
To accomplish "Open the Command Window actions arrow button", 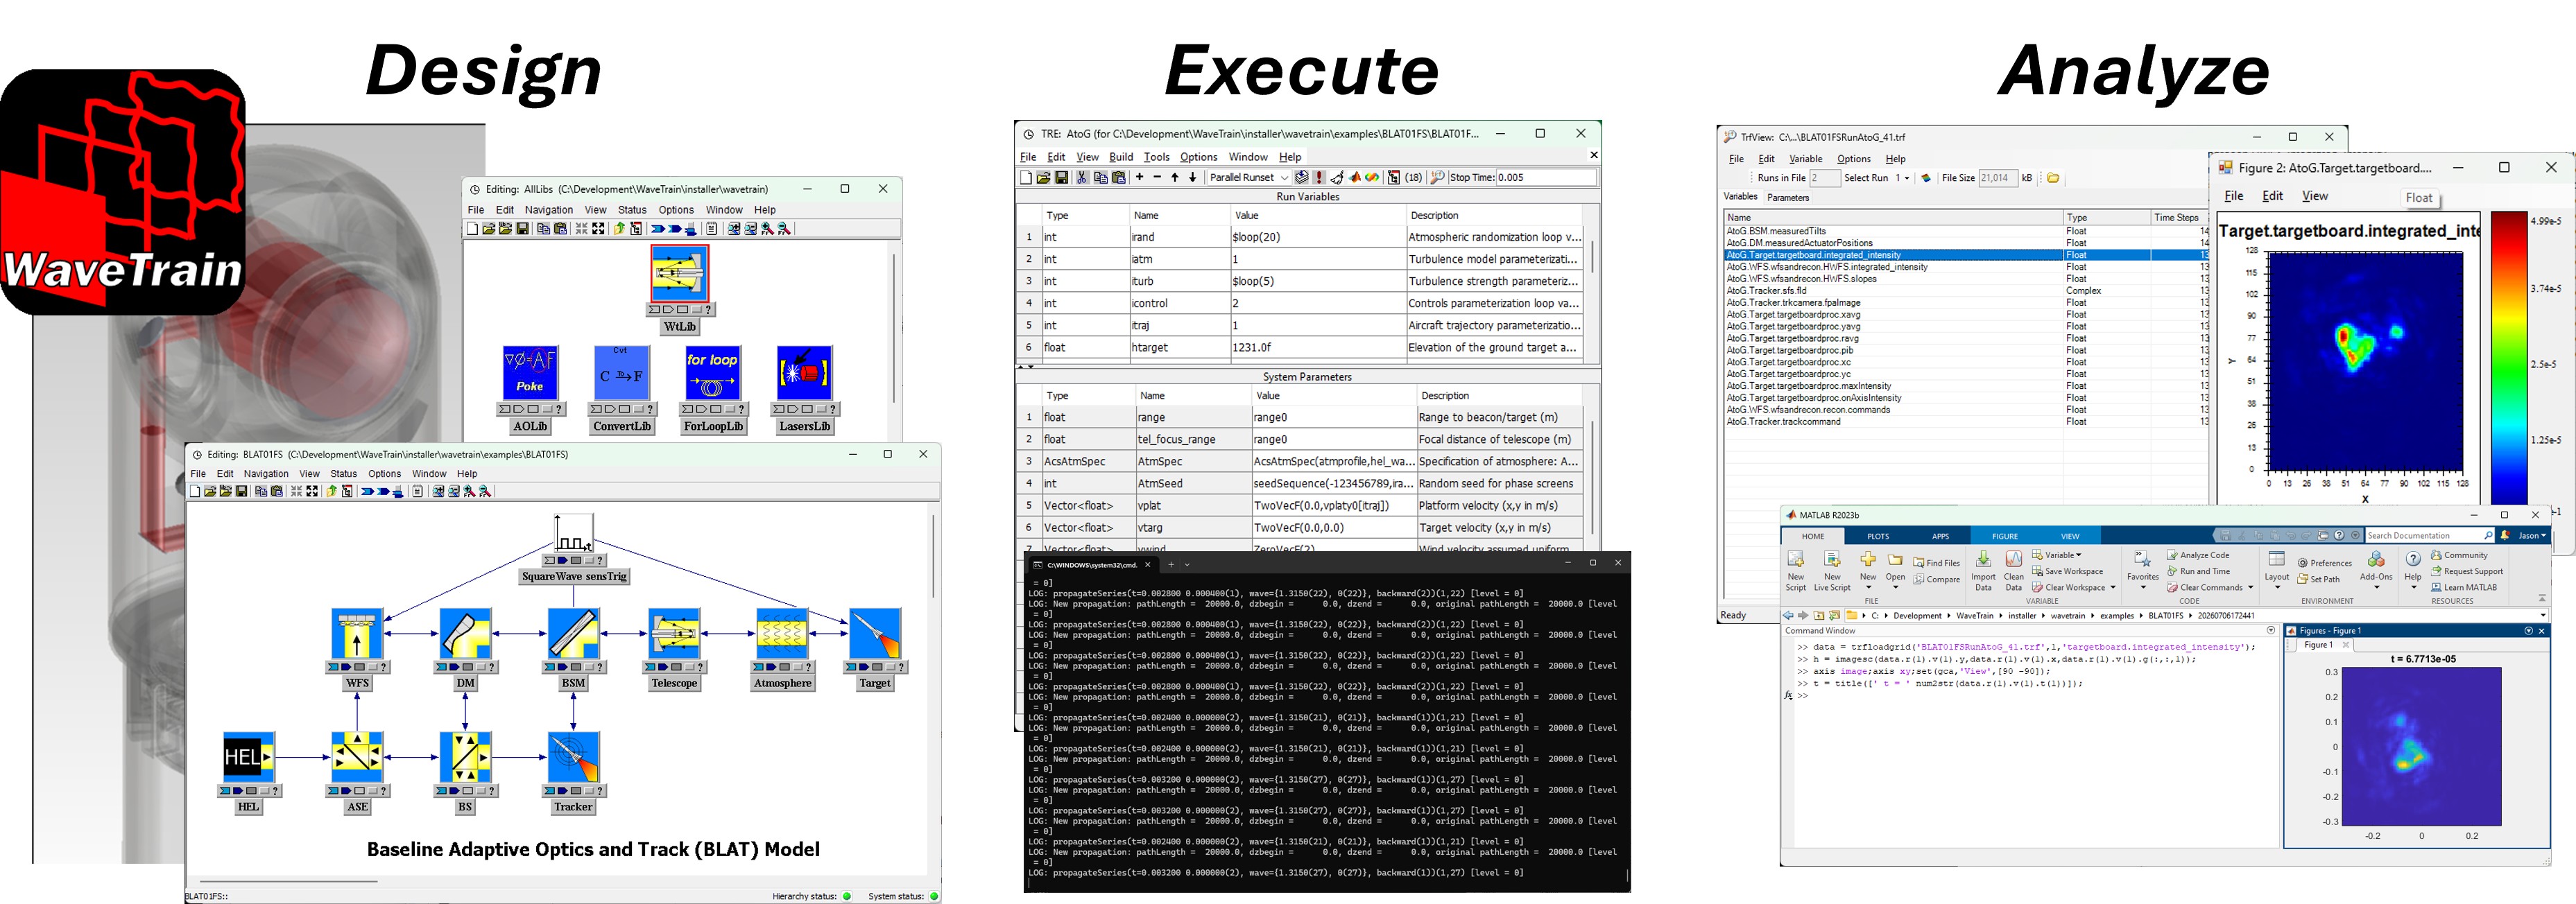I will point(2271,631).
